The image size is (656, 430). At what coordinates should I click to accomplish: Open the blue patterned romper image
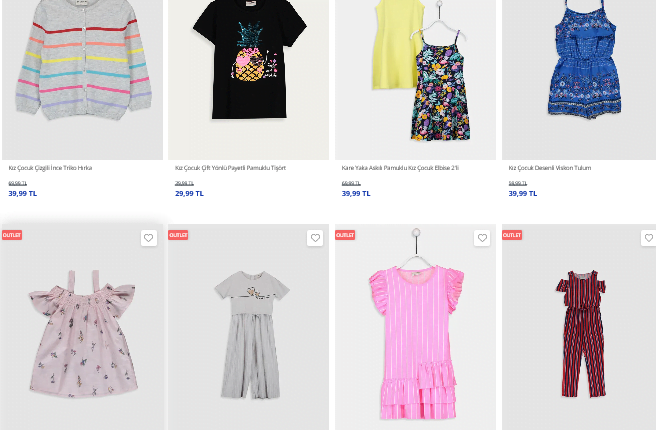[x=579, y=79]
